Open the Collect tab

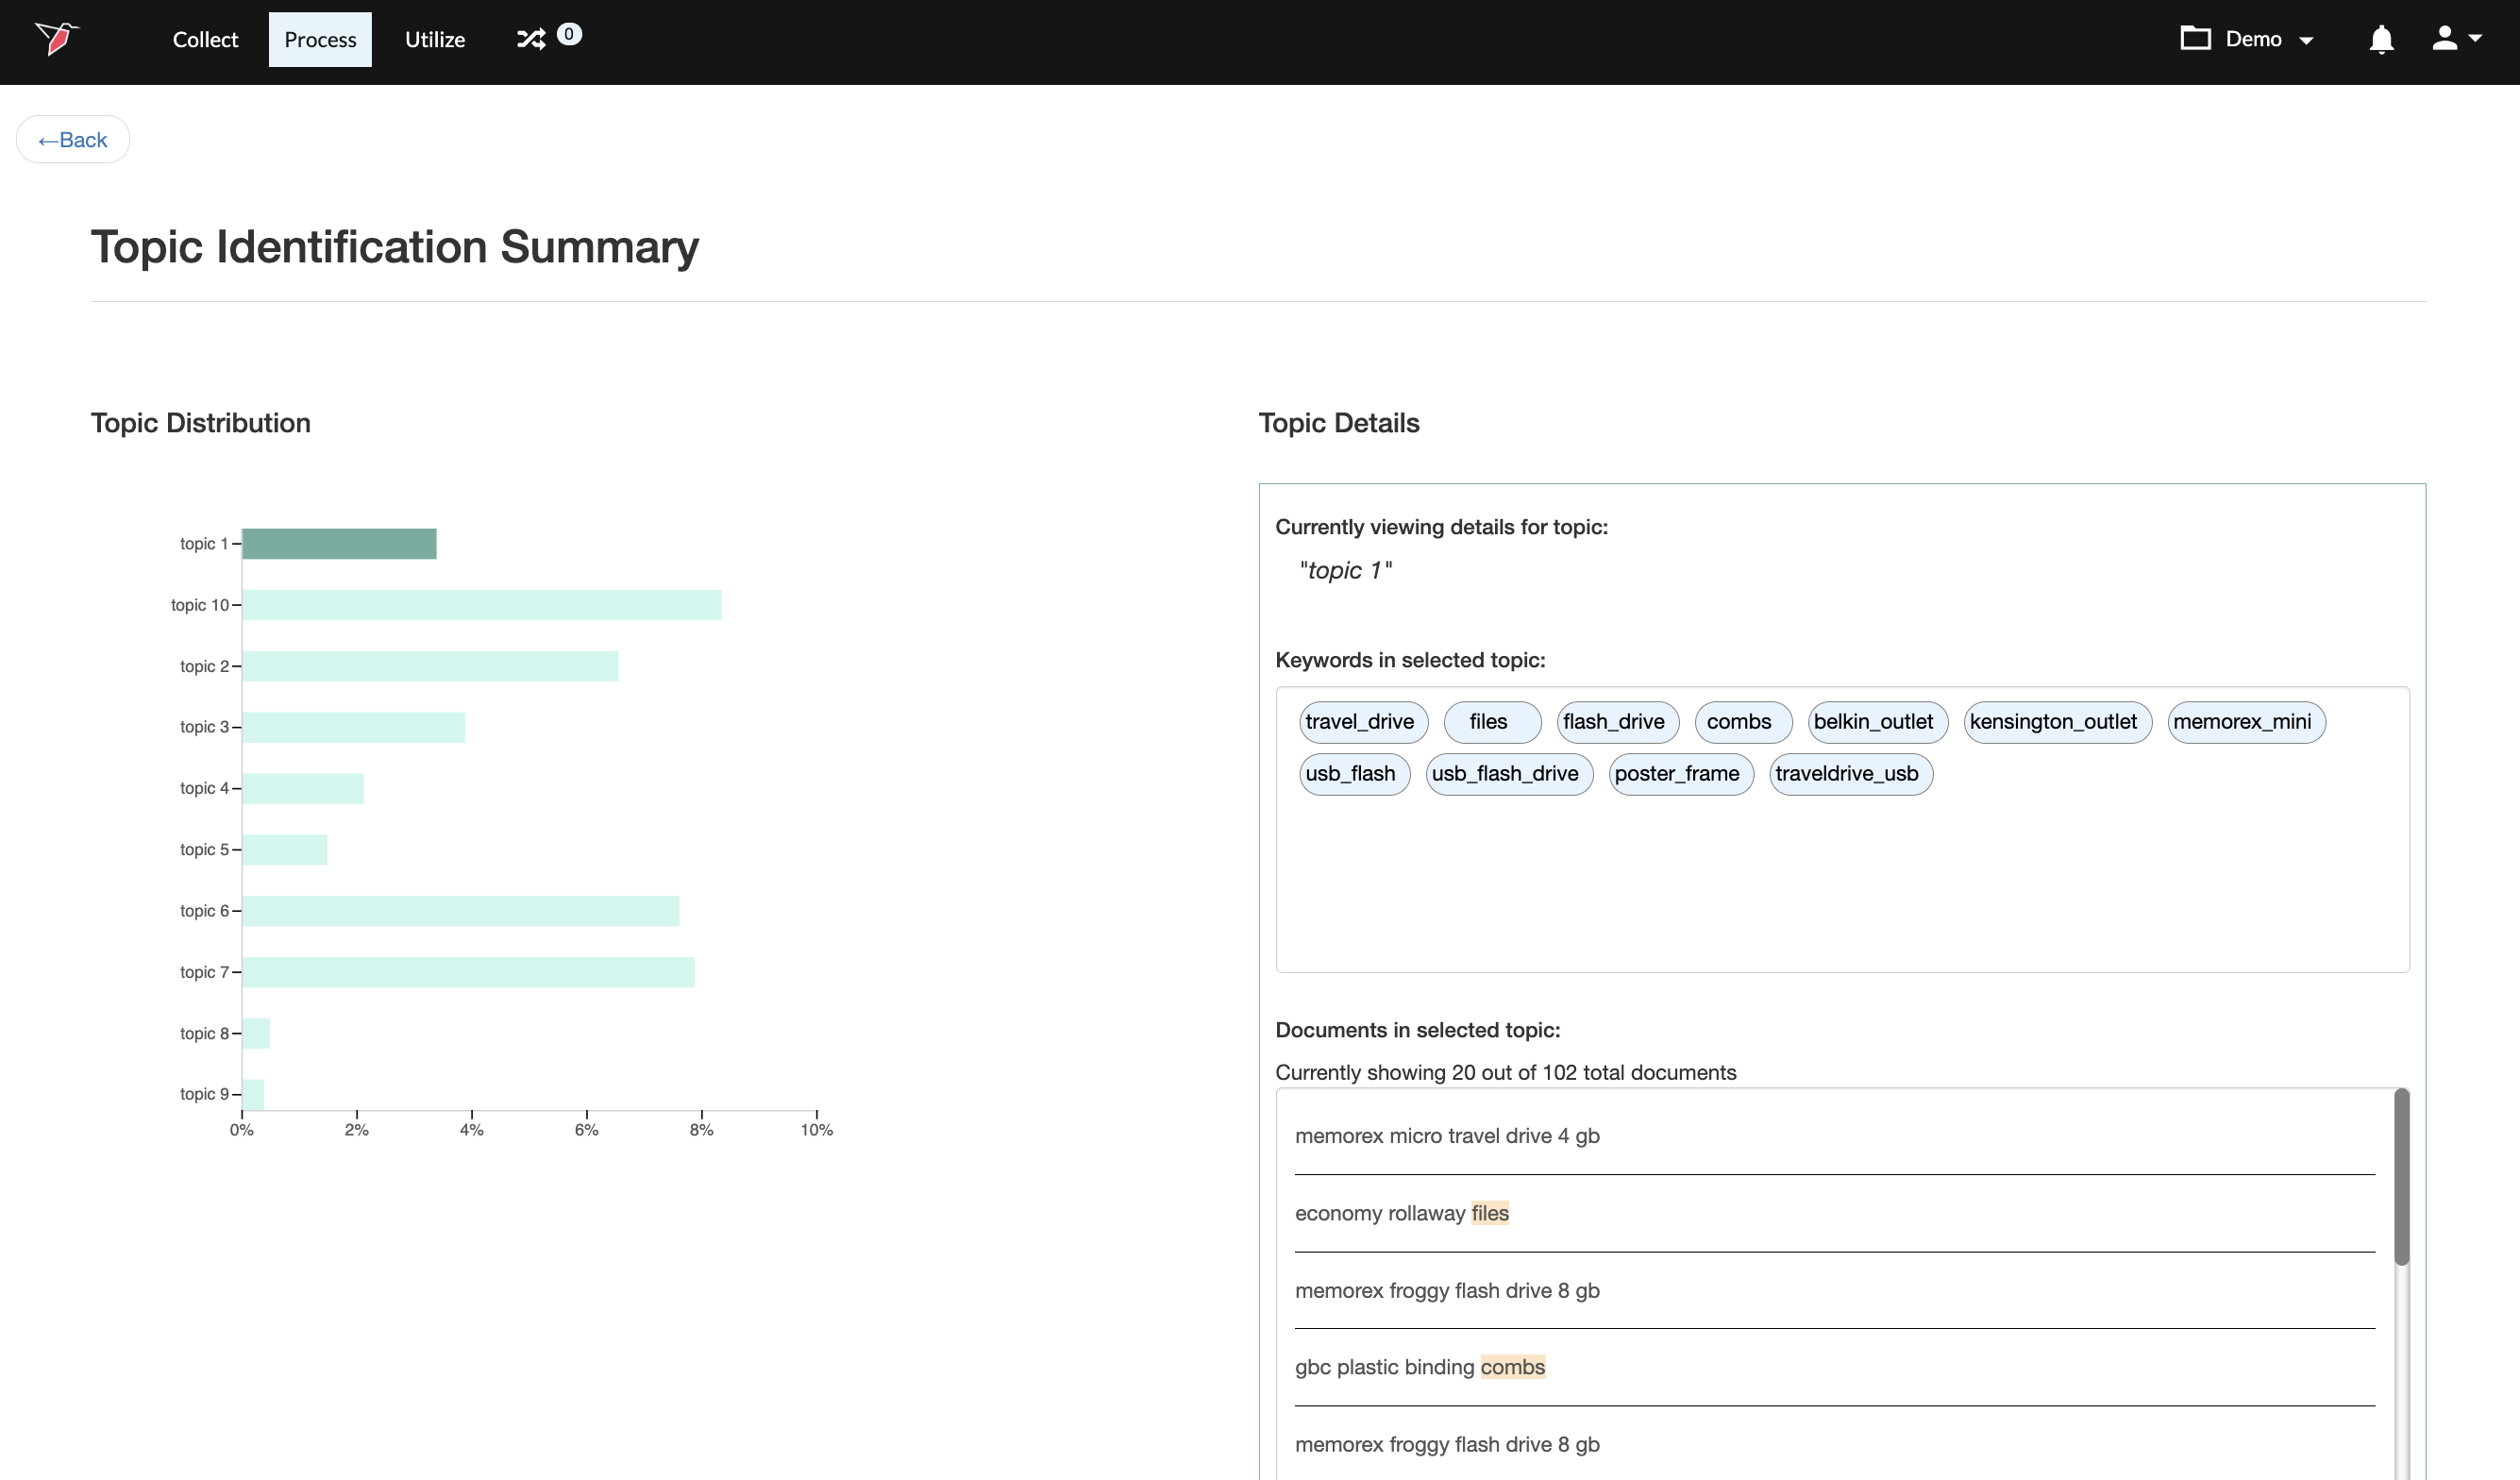coord(205,40)
